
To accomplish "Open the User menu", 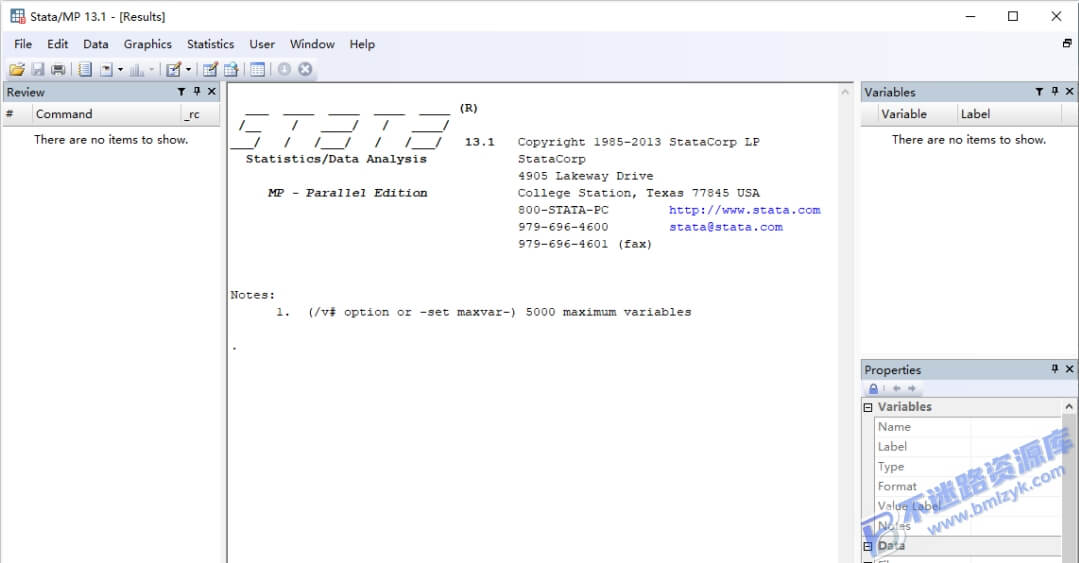I will 262,44.
